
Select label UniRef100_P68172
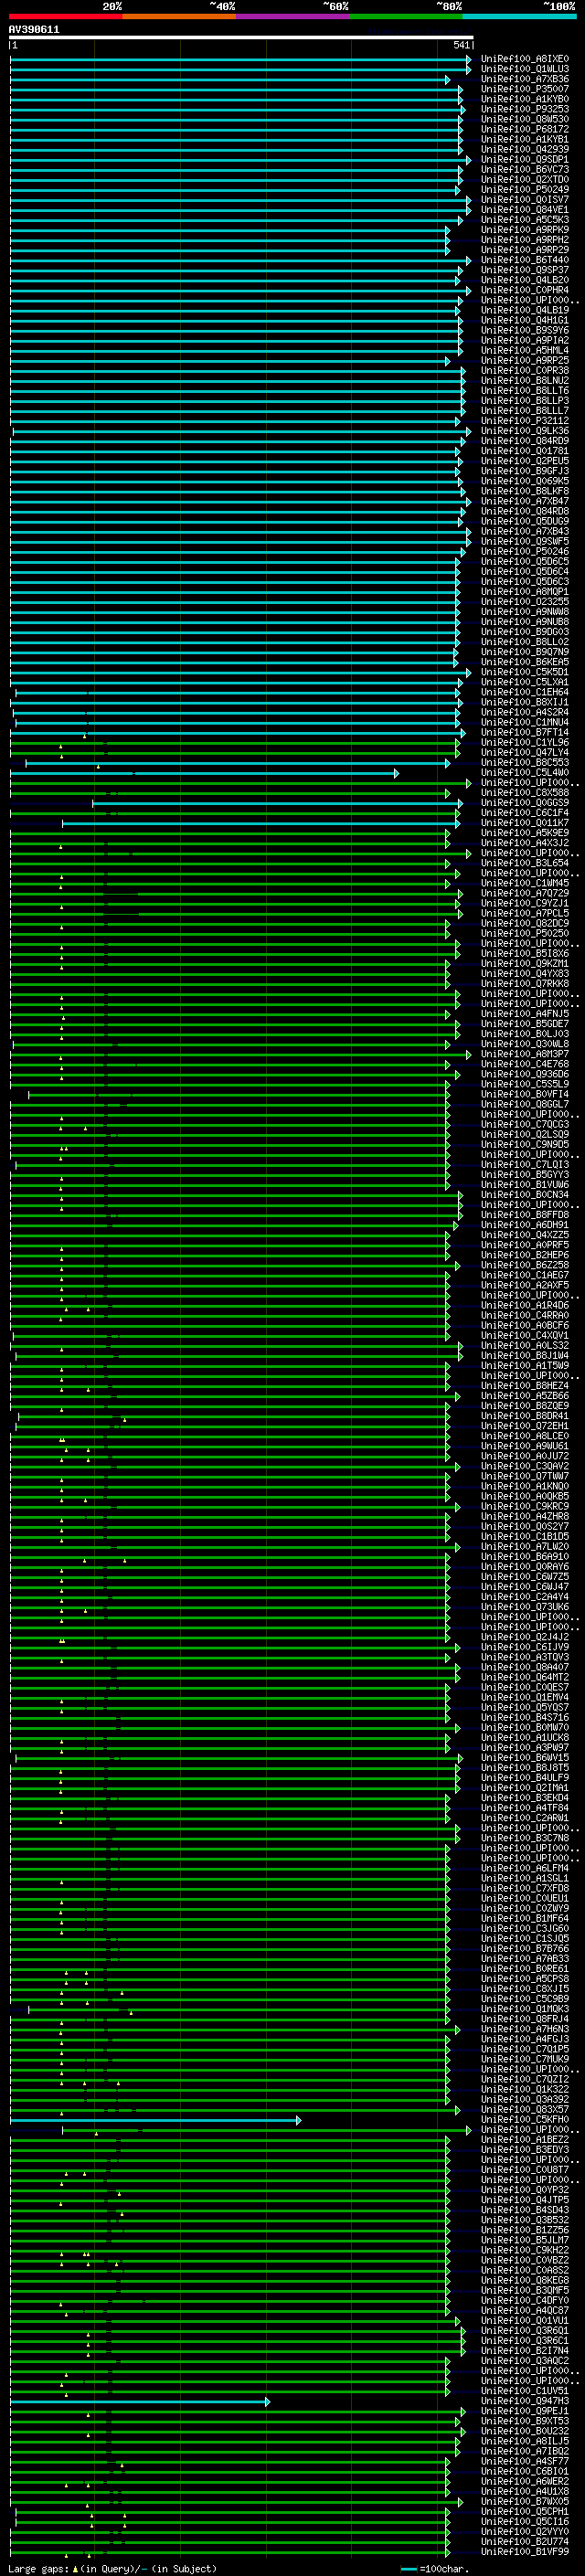click(525, 129)
